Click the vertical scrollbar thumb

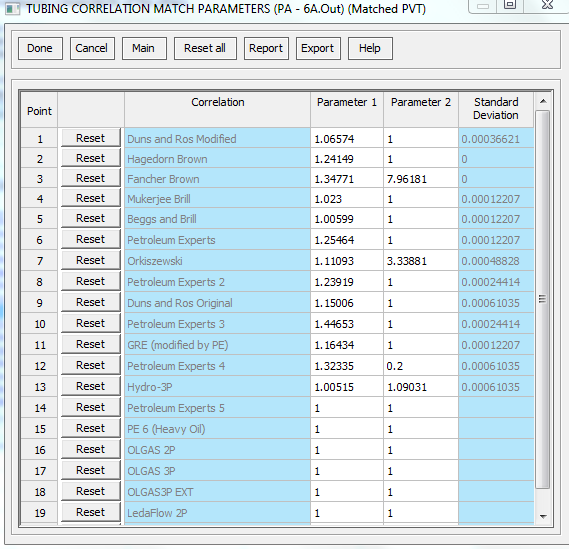[x=543, y=299]
